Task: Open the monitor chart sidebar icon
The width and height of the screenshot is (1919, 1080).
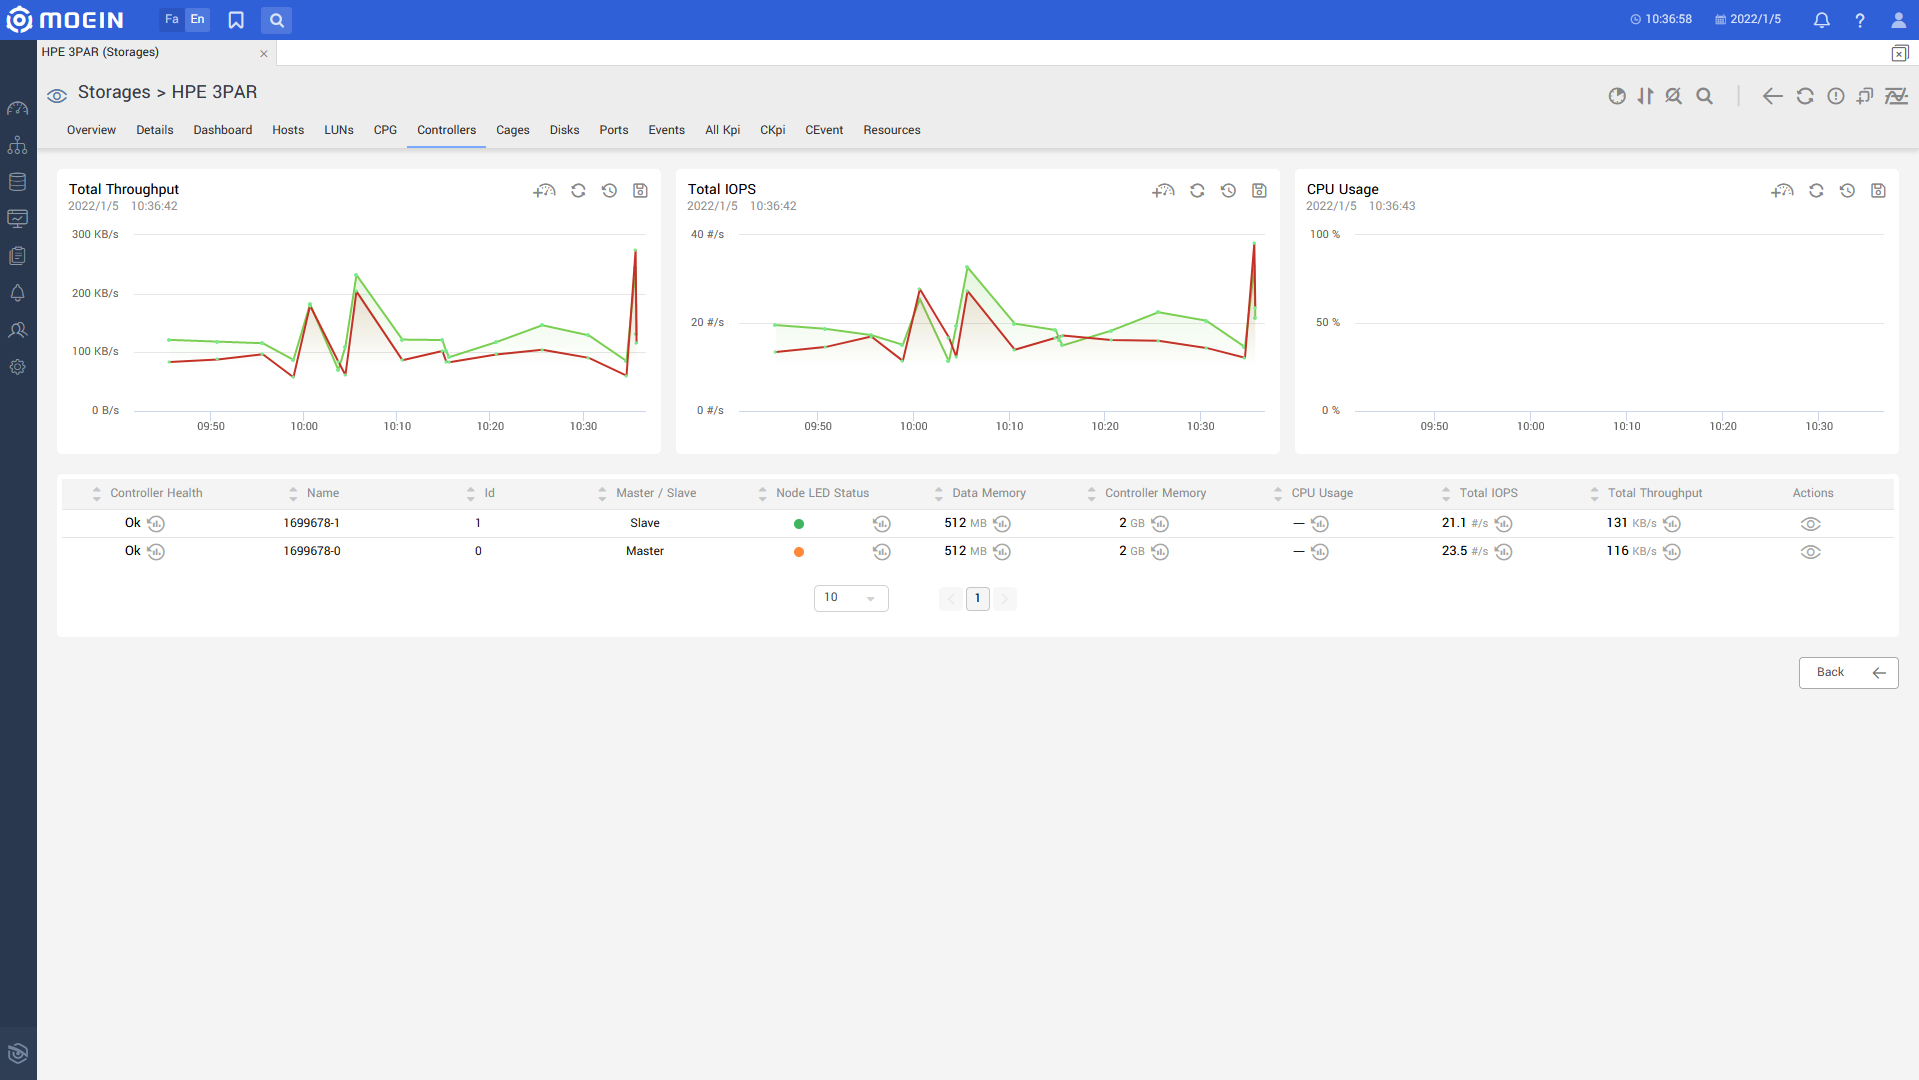Action: [17, 219]
